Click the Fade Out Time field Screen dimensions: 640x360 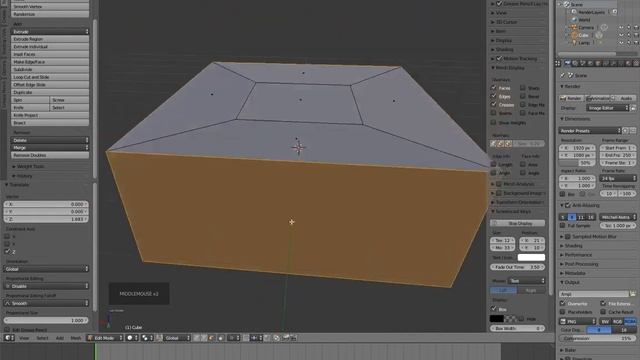point(517,267)
